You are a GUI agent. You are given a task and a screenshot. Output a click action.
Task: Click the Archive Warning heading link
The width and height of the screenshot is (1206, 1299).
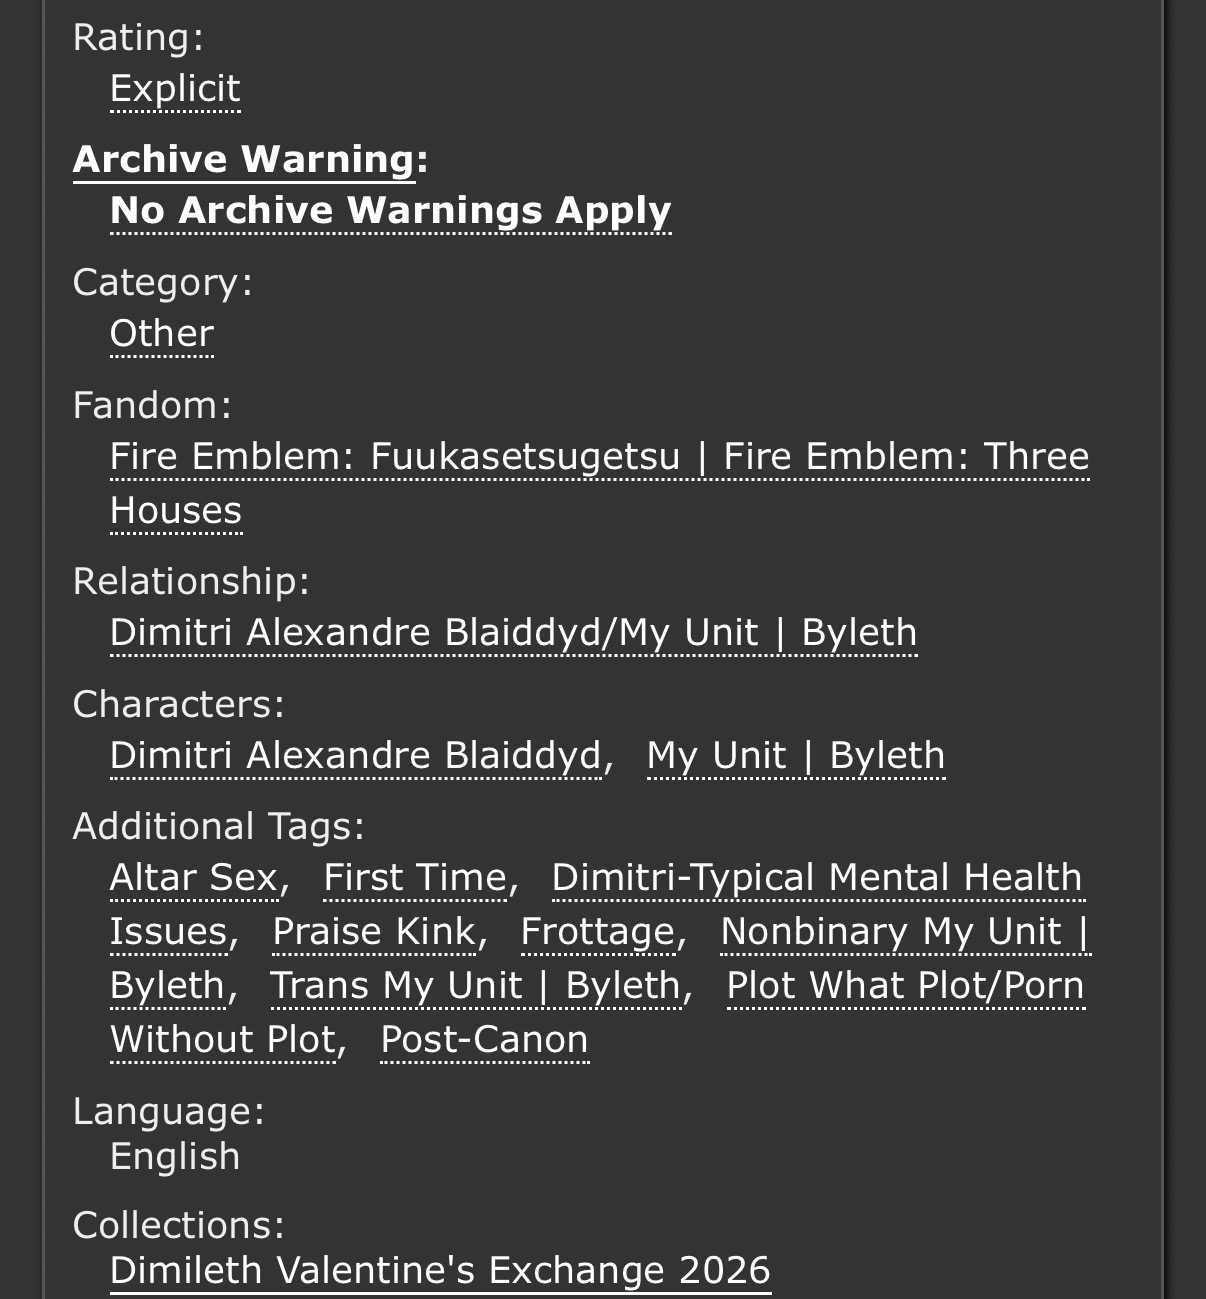244,160
